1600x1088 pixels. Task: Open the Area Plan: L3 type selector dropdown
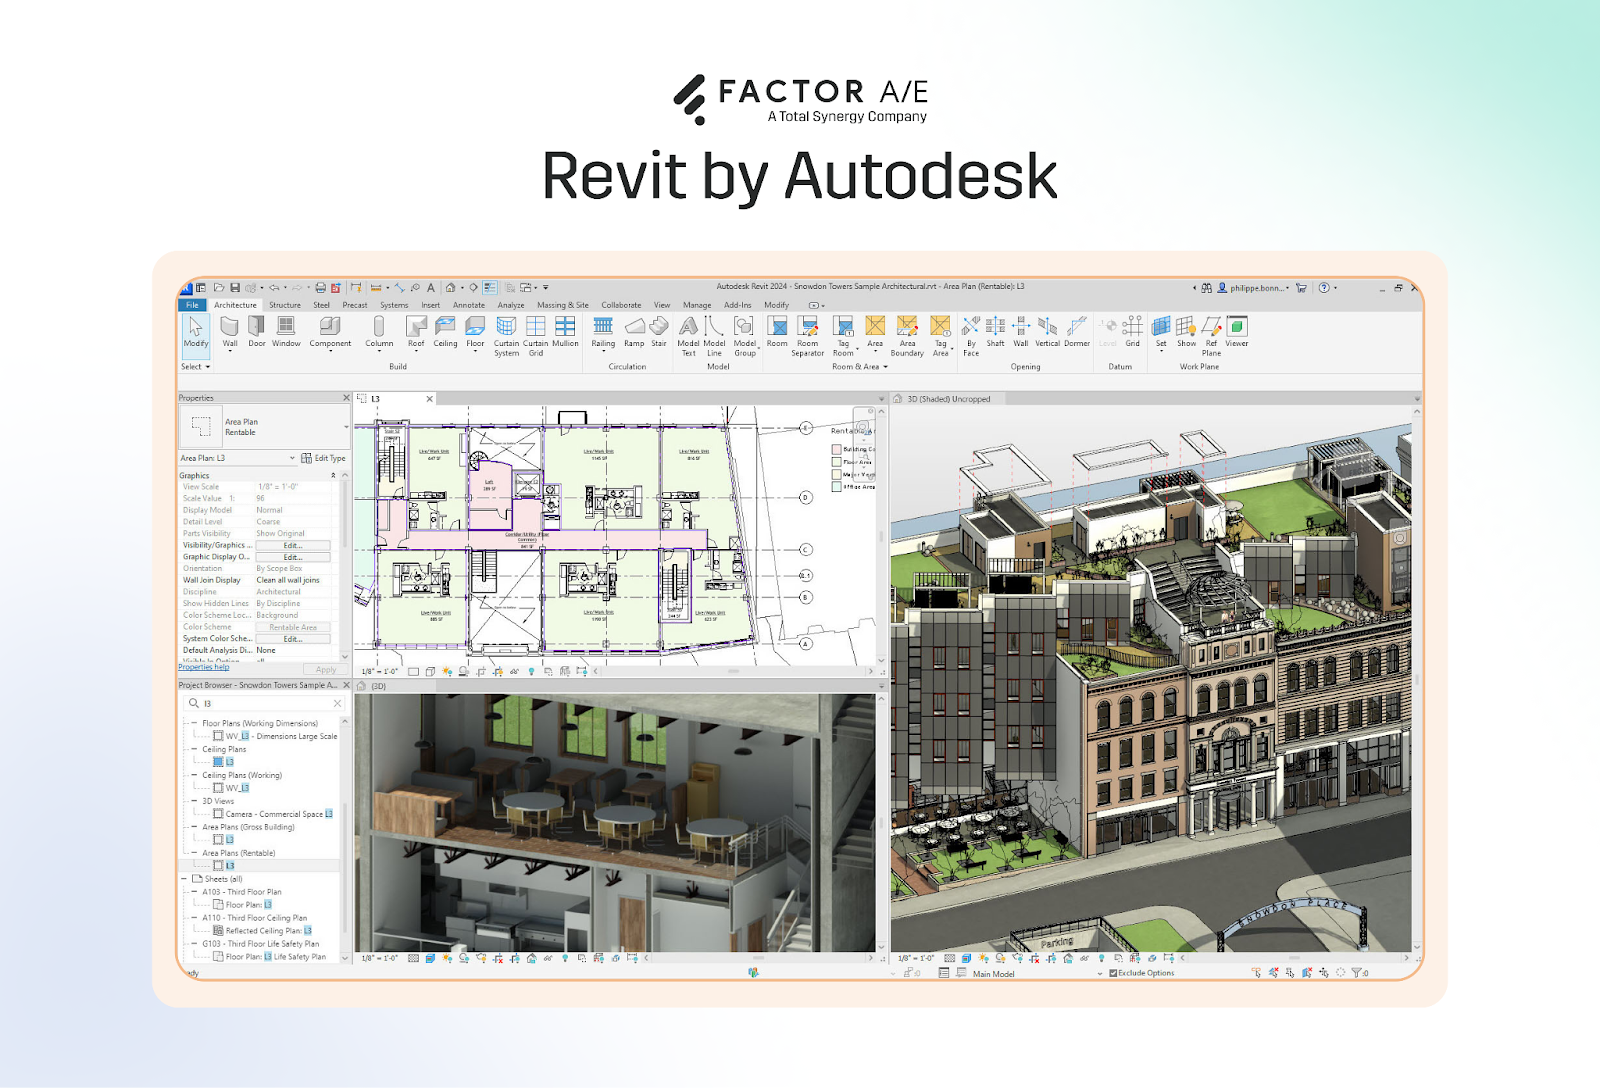(x=292, y=458)
